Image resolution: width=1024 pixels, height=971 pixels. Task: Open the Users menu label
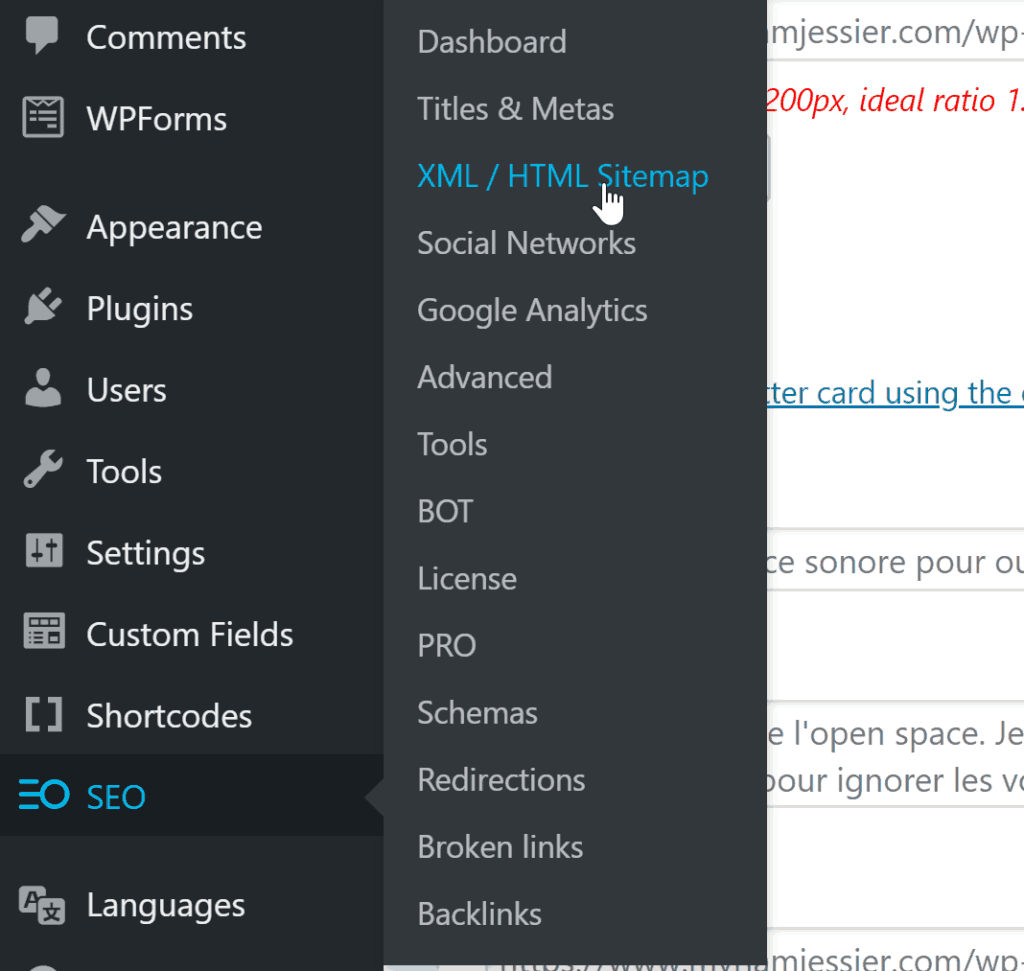tap(127, 390)
